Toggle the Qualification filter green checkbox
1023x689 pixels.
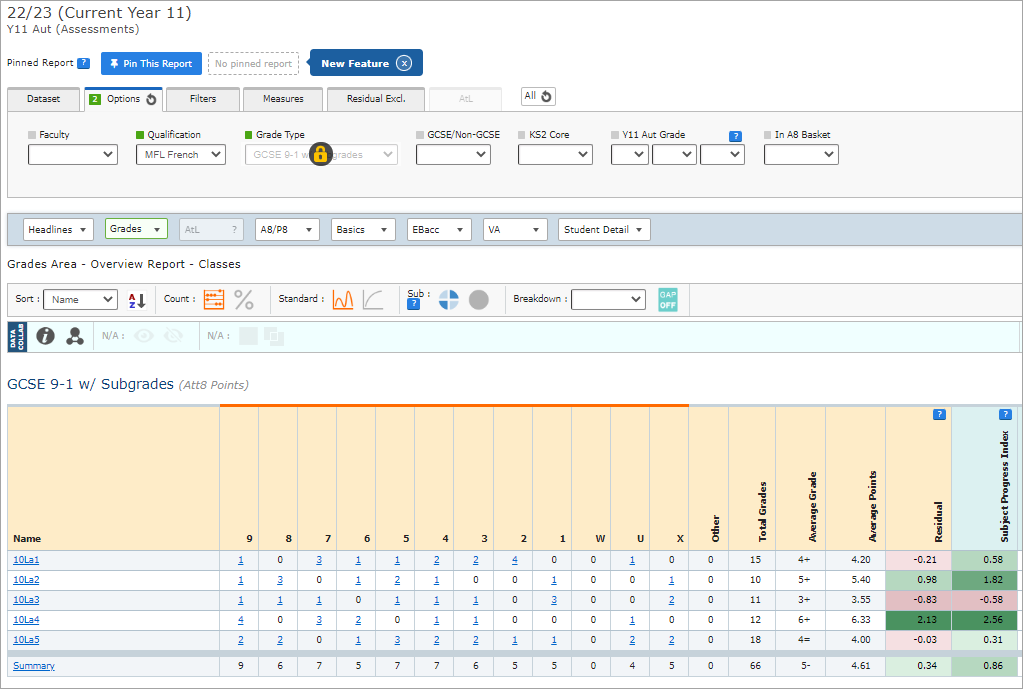click(x=140, y=135)
